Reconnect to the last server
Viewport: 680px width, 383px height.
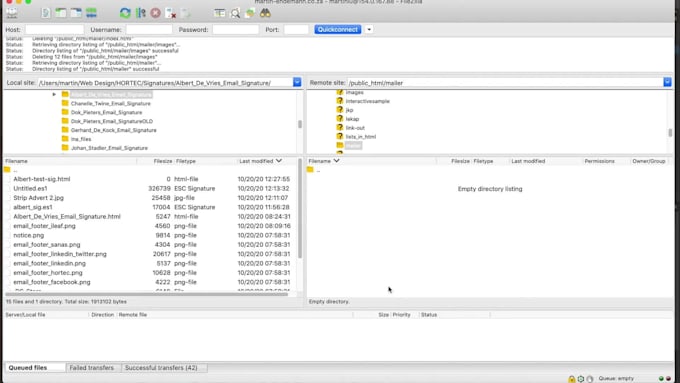coord(186,13)
